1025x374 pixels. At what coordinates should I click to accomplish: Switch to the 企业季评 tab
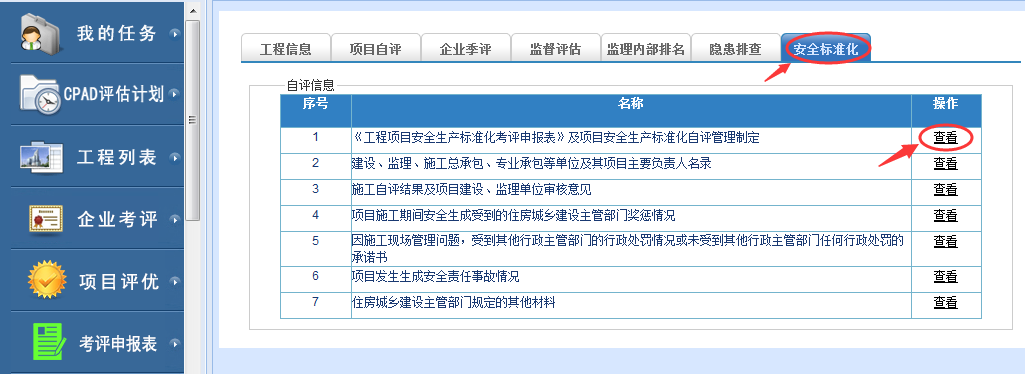[x=465, y=48]
